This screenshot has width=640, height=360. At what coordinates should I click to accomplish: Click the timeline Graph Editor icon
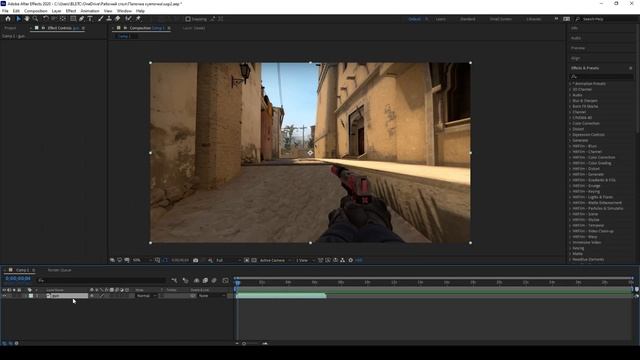click(x=226, y=280)
